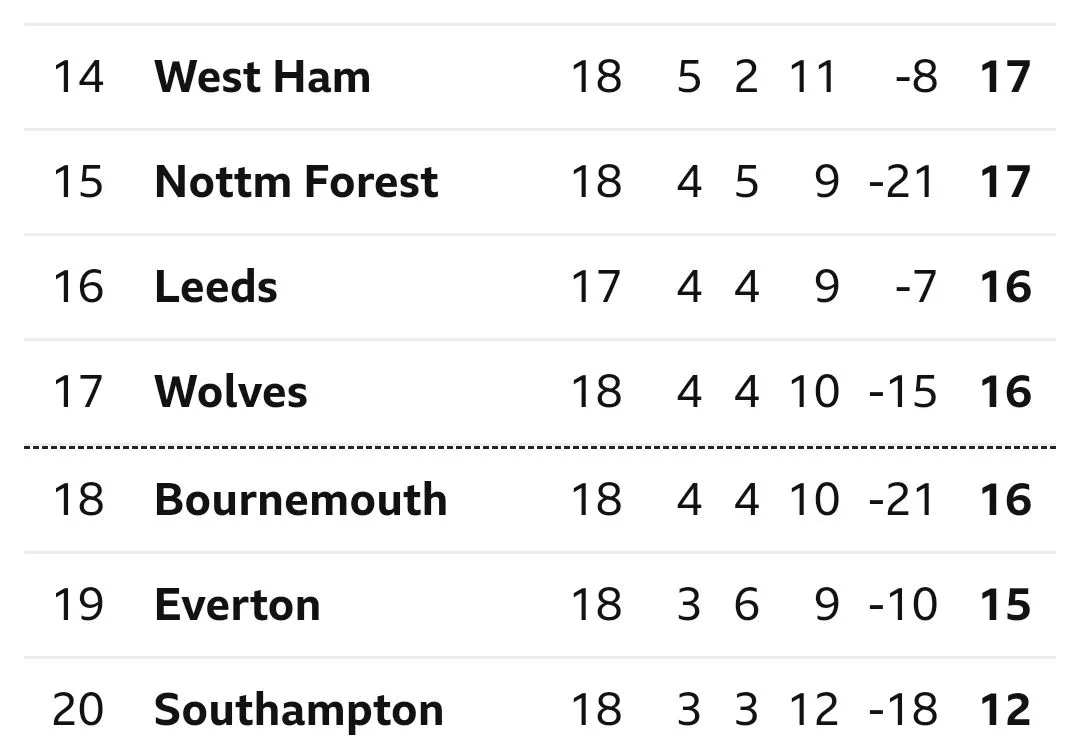Select the Everton team name
Image resolution: width=1080 pixels, height=756 pixels.
pos(237,606)
